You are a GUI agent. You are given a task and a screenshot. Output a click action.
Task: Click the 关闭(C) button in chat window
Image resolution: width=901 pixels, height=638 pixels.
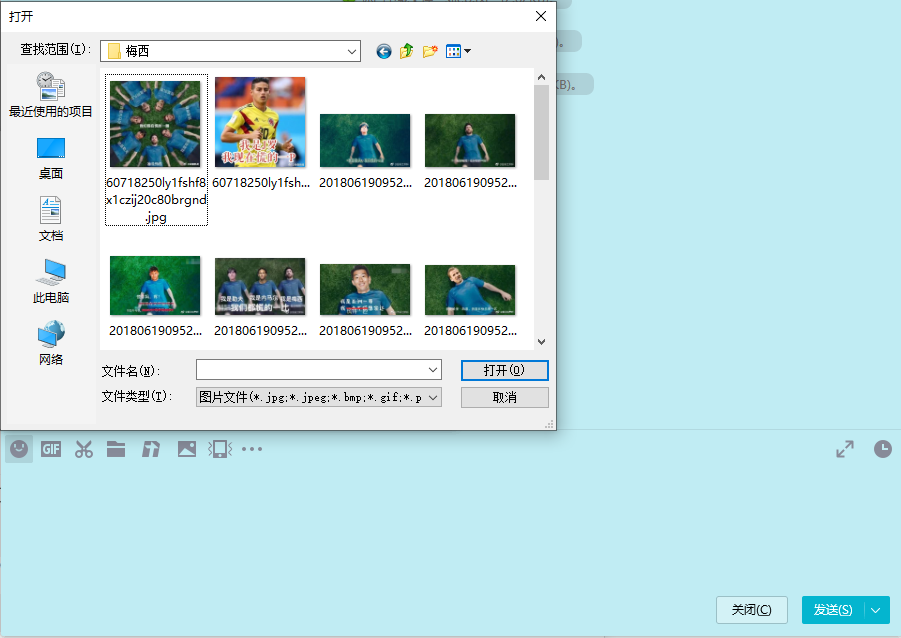click(x=752, y=610)
